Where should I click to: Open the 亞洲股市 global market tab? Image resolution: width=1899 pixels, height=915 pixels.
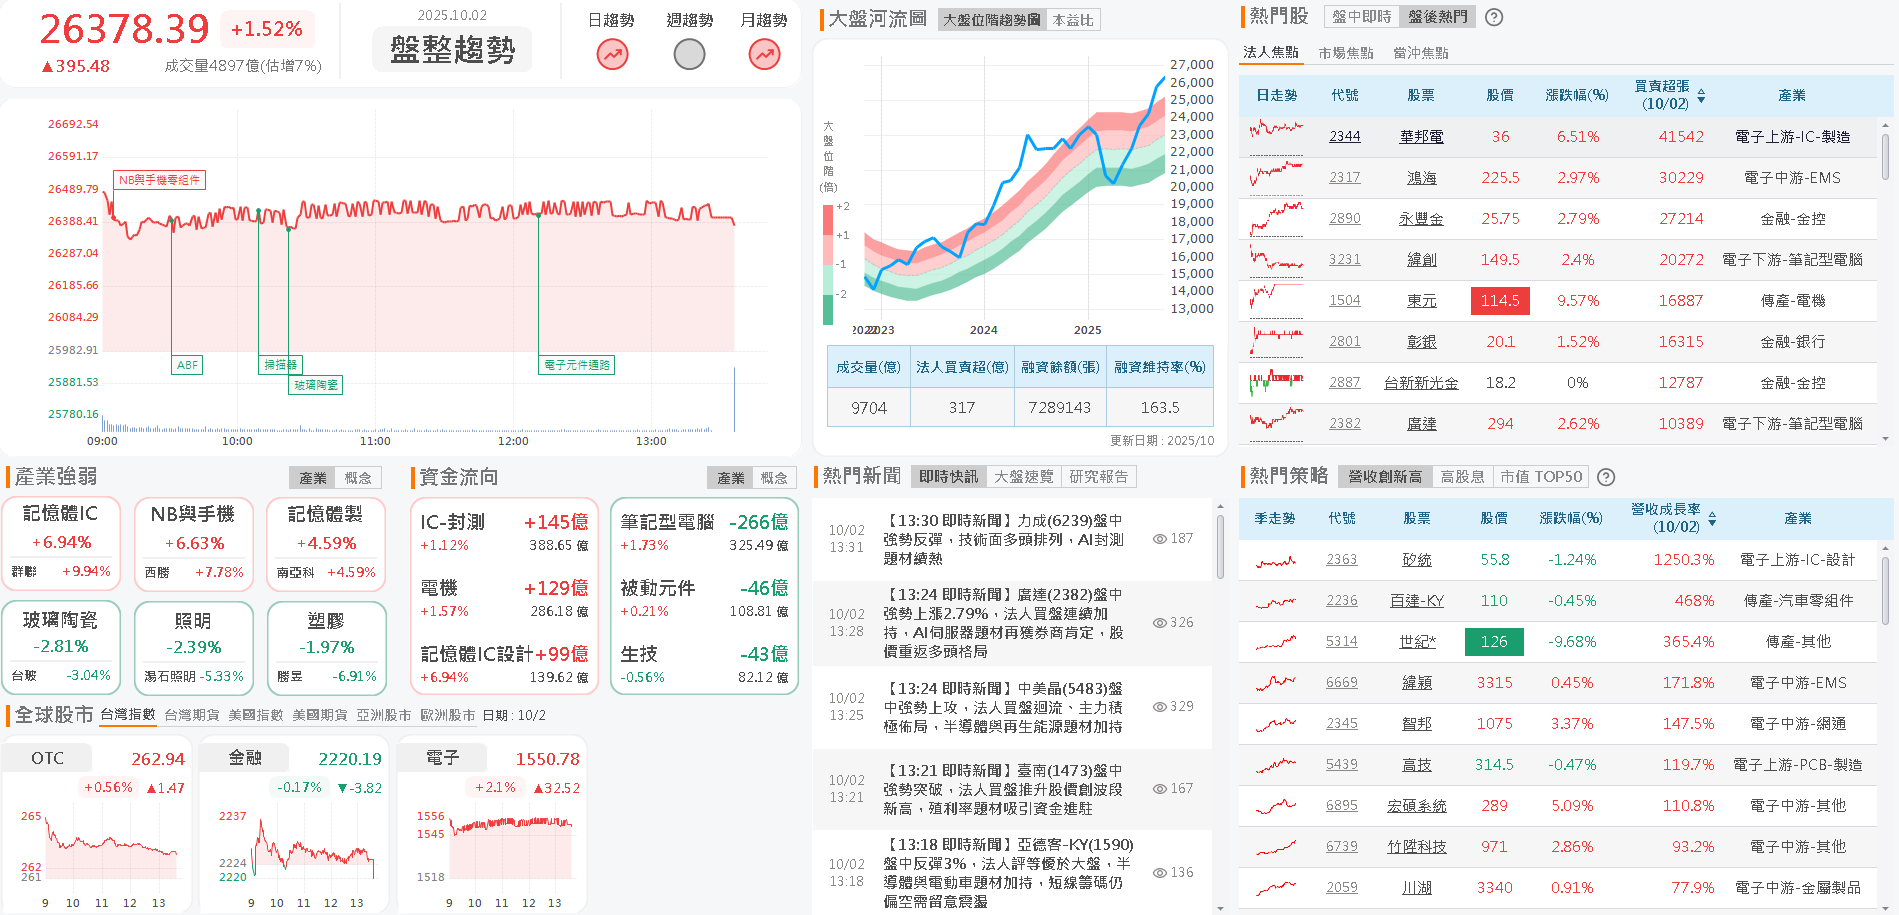coord(384,715)
